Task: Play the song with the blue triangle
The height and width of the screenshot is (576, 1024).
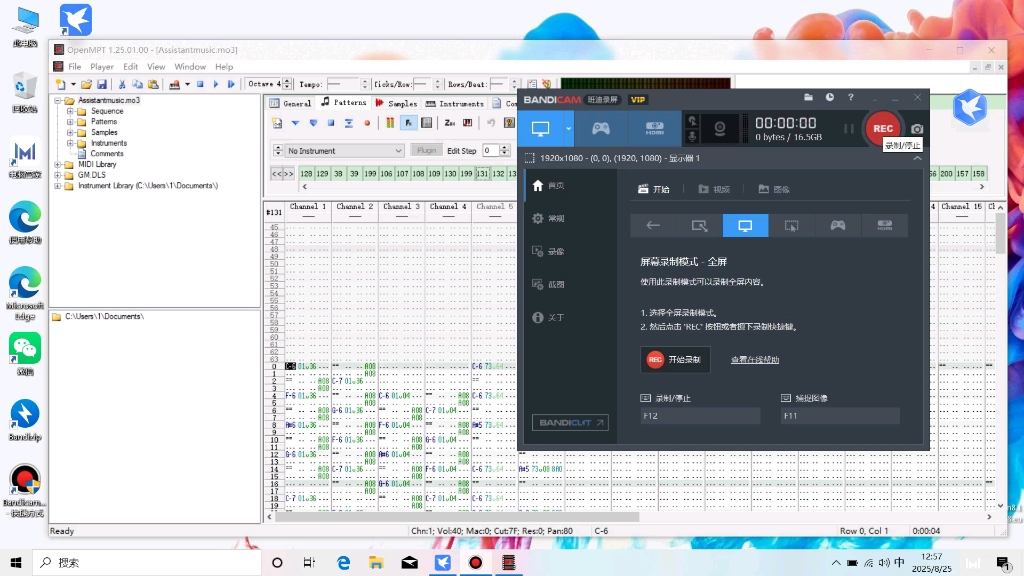Action: (x=216, y=84)
